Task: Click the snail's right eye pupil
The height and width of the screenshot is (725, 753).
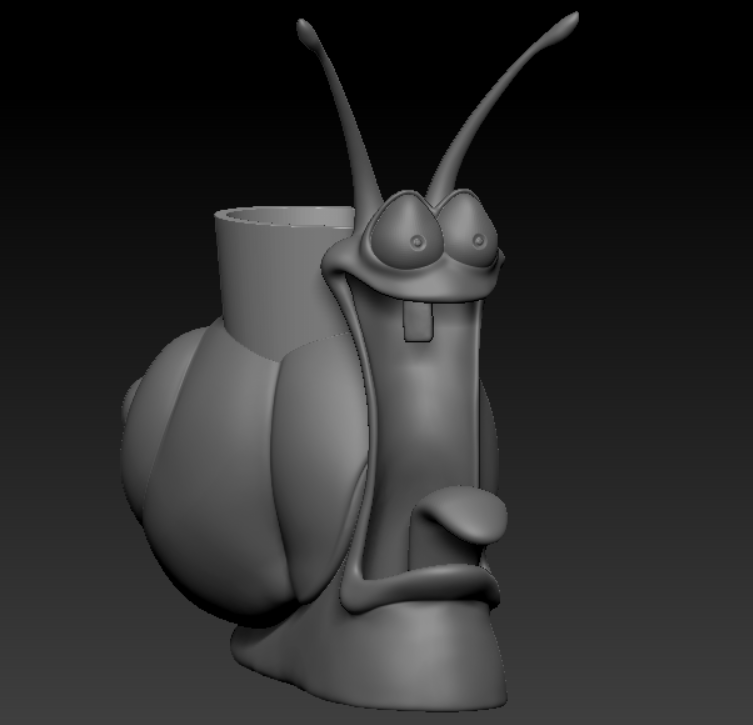Action: (x=479, y=240)
